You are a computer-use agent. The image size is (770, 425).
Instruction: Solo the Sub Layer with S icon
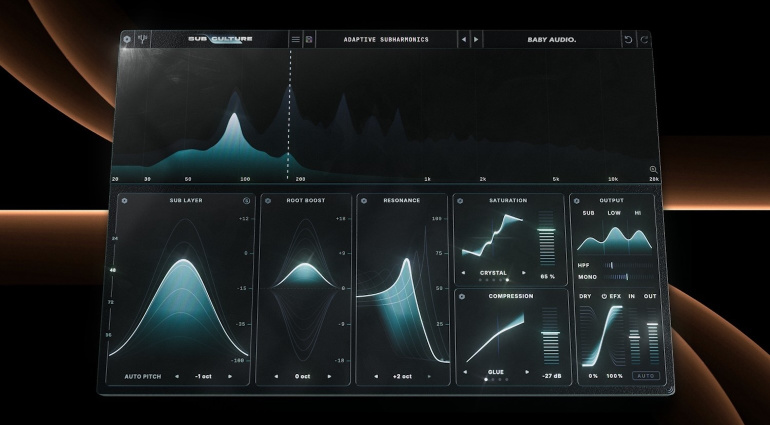tap(246, 200)
